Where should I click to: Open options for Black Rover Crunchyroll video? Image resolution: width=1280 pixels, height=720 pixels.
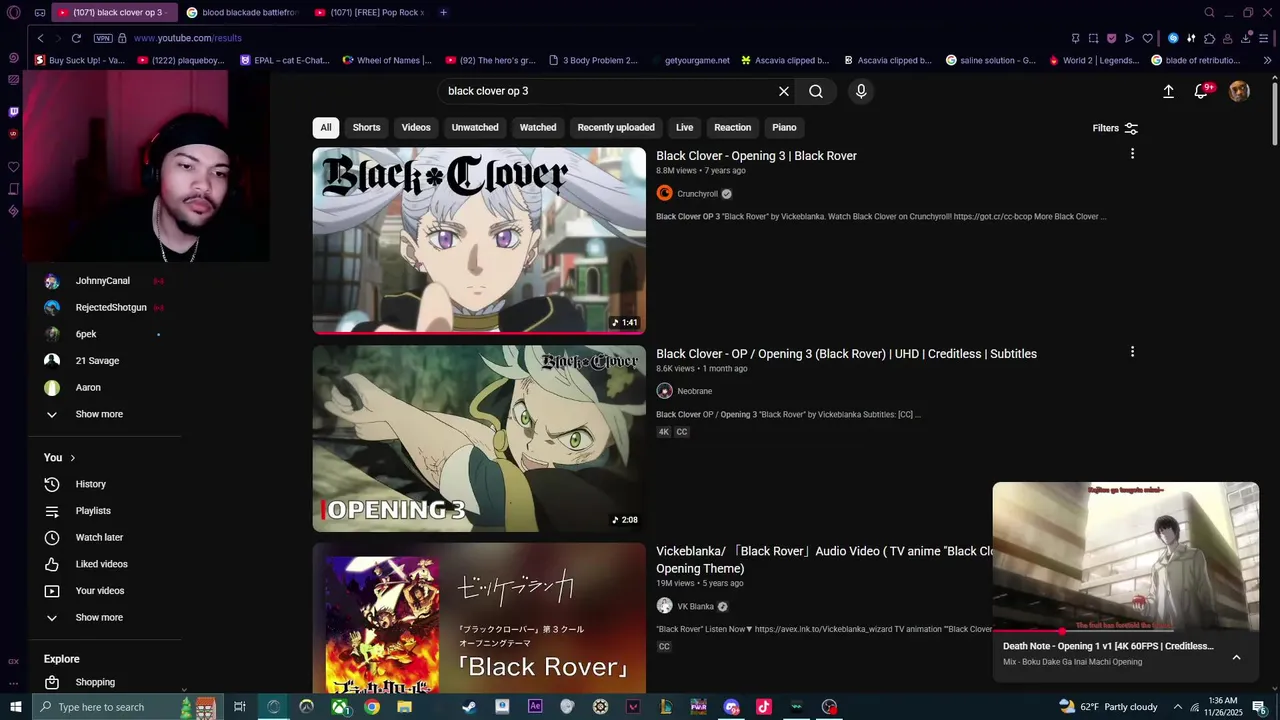(x=1132, y=154)
